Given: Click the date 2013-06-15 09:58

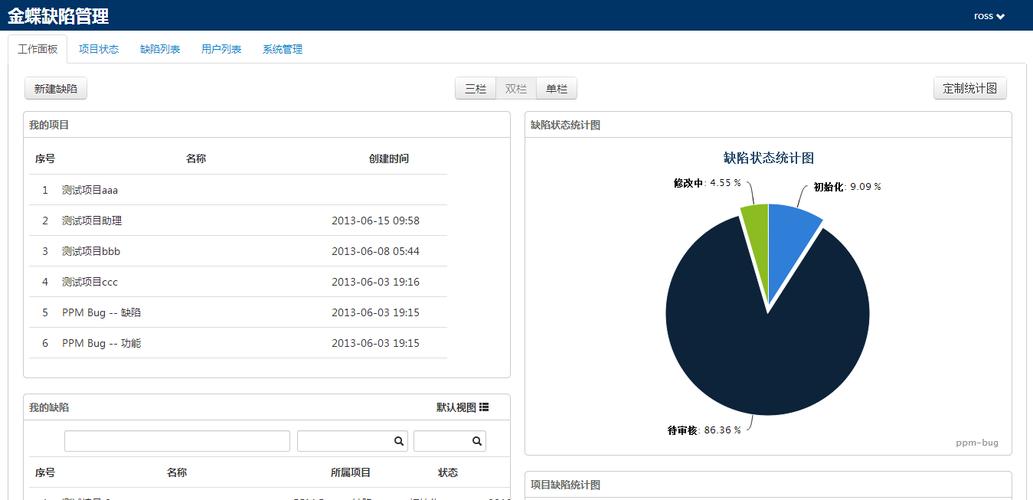Looking at the screenshot, I should 376,221.
